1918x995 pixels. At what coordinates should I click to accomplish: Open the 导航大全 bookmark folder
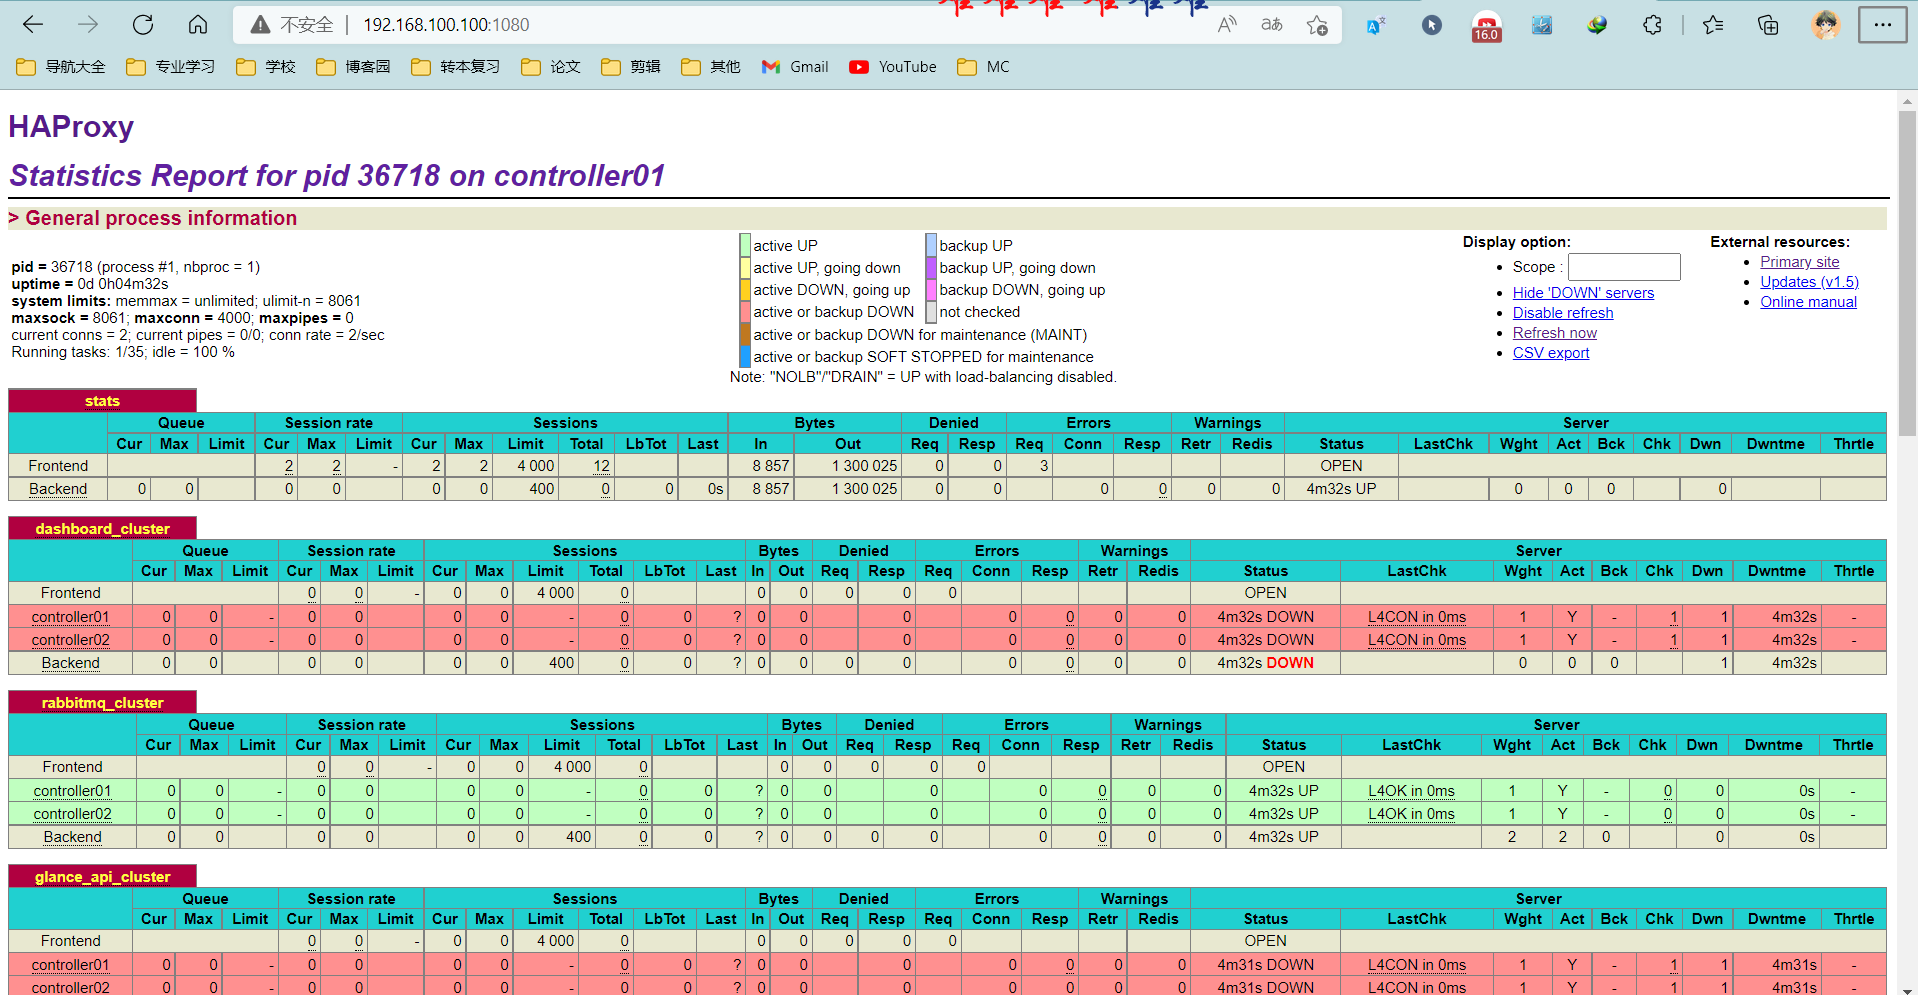pyautogui.click(x=61, y=67)
